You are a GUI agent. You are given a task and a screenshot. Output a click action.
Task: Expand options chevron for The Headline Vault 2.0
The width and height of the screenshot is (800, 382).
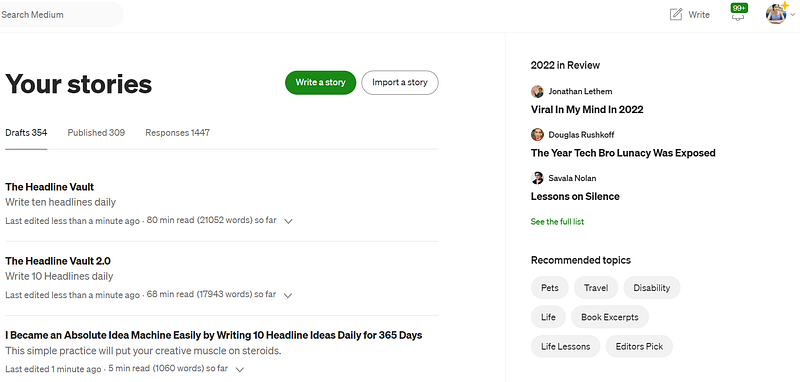tap(288, 295)
